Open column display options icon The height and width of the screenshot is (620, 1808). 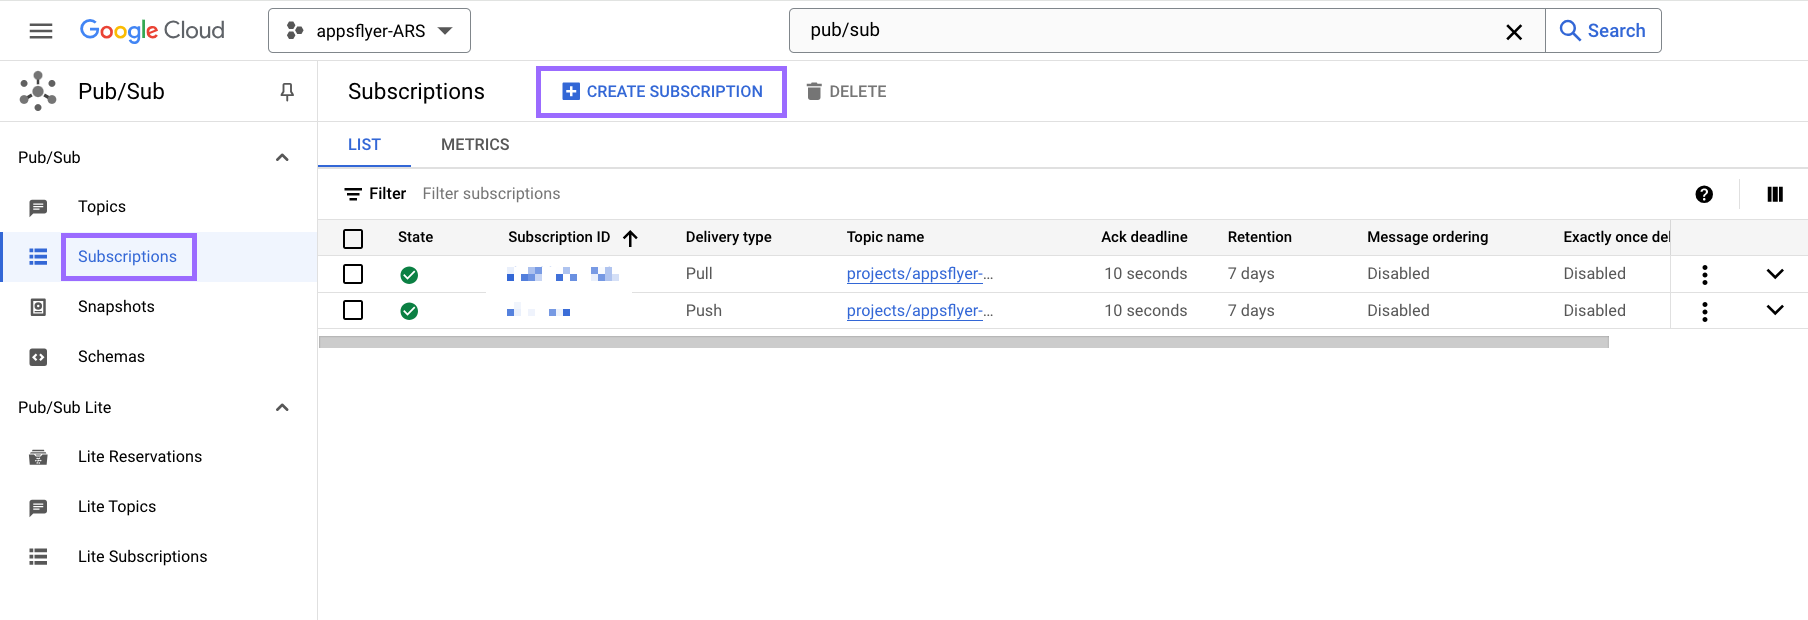(x=1775, y=194)
